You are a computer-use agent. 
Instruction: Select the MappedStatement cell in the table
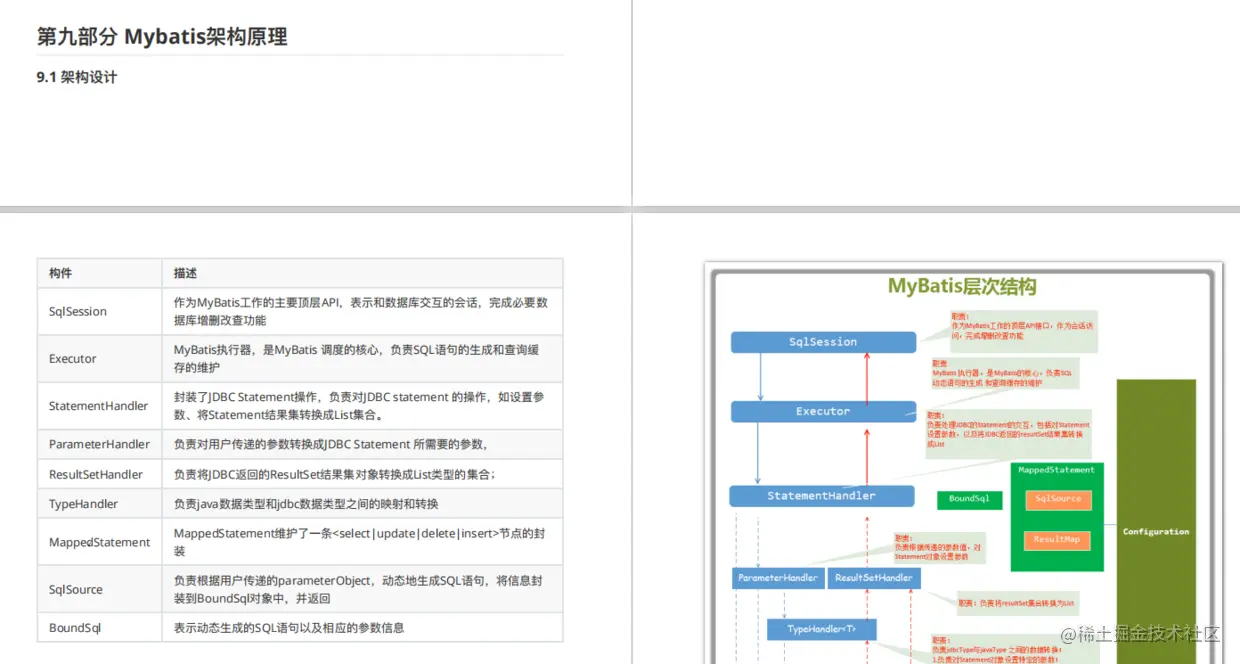(x=99, y=542)
